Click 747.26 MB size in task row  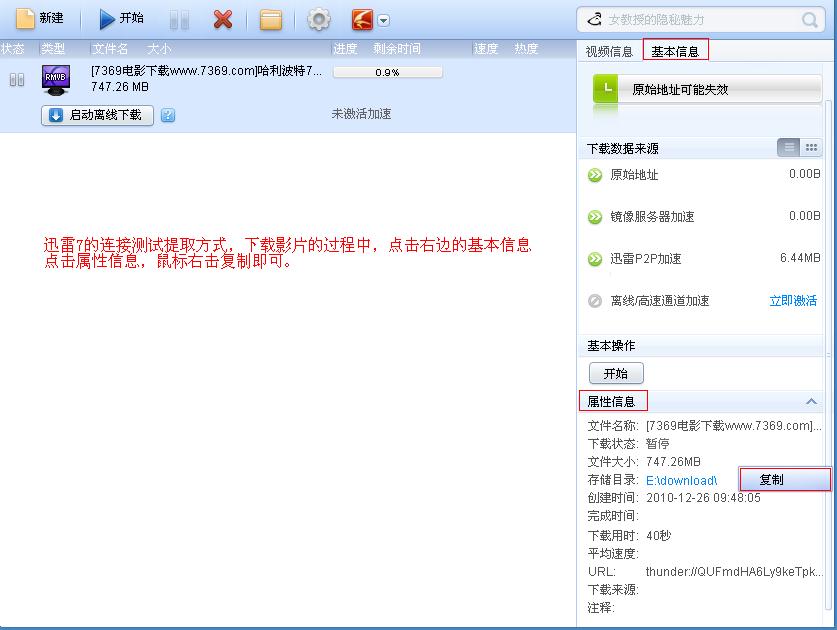click(x=120, y=86)
